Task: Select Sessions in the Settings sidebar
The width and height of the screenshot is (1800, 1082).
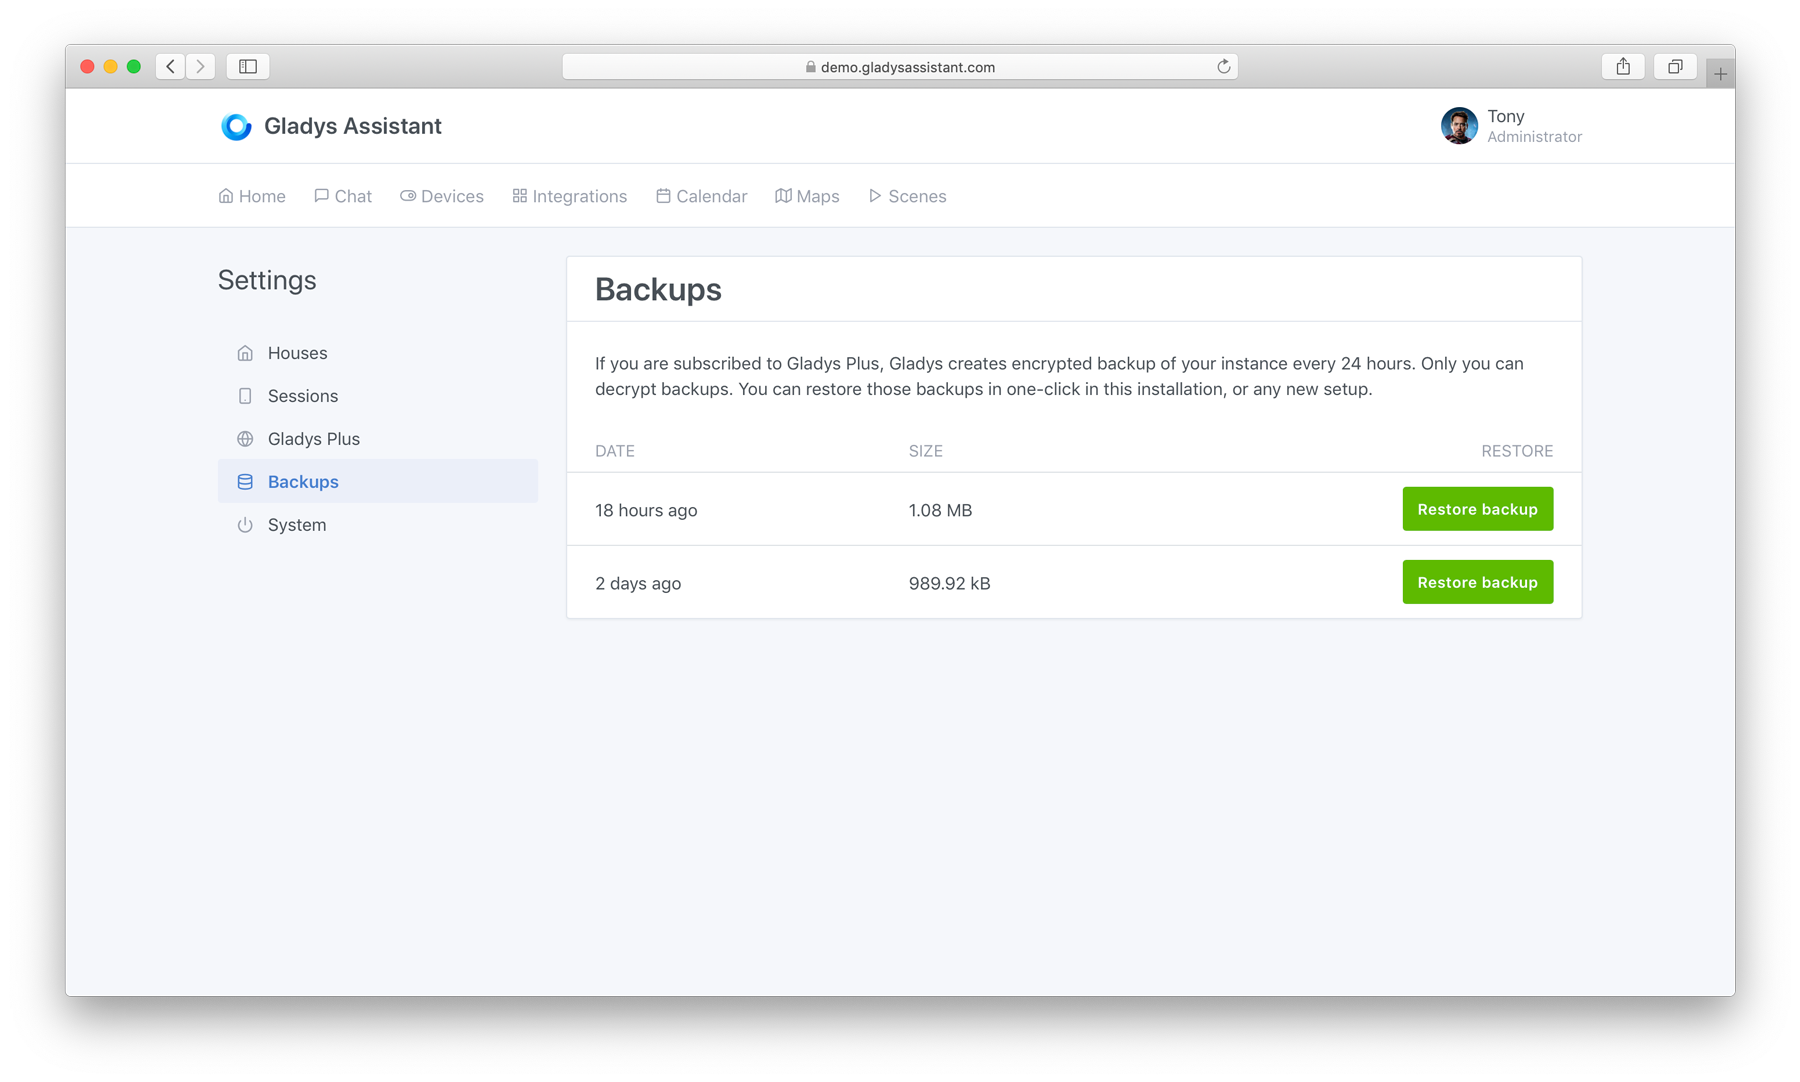Action: pos(378,396)
